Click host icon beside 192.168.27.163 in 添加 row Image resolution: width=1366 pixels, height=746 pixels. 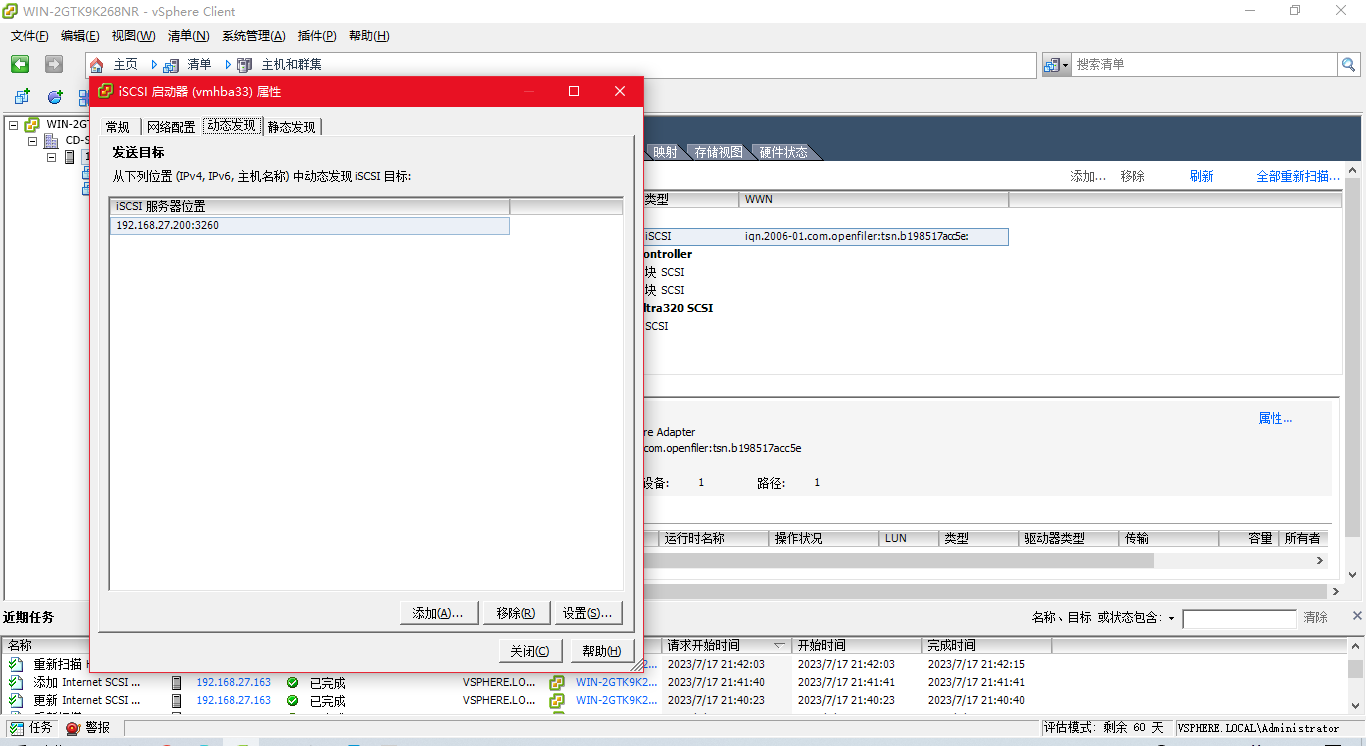tap(177, 682)
